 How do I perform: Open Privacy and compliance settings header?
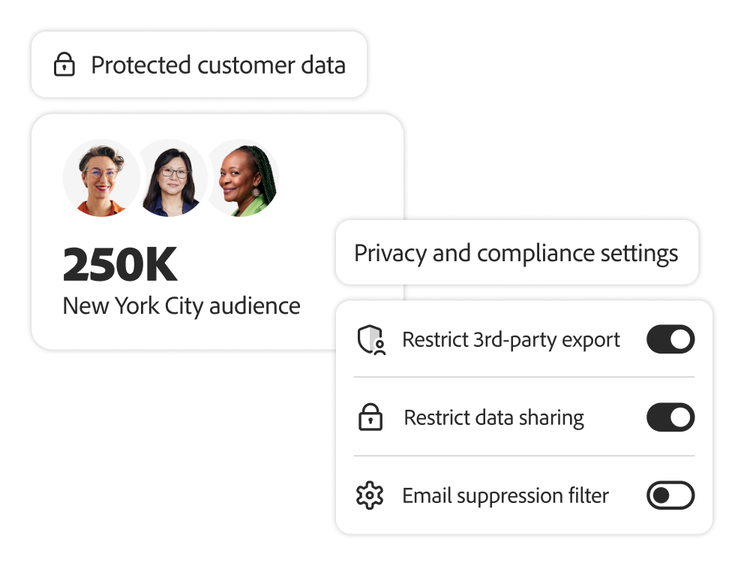click(x=516, y=253)
